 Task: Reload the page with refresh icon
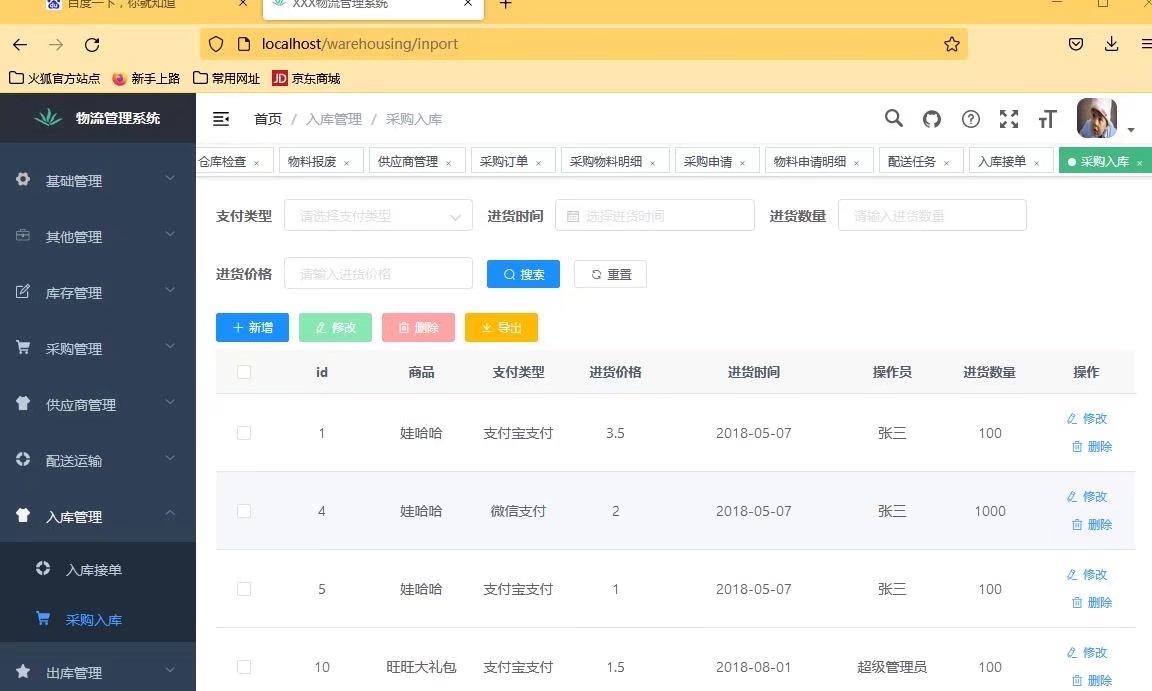[x=92, y=45]
